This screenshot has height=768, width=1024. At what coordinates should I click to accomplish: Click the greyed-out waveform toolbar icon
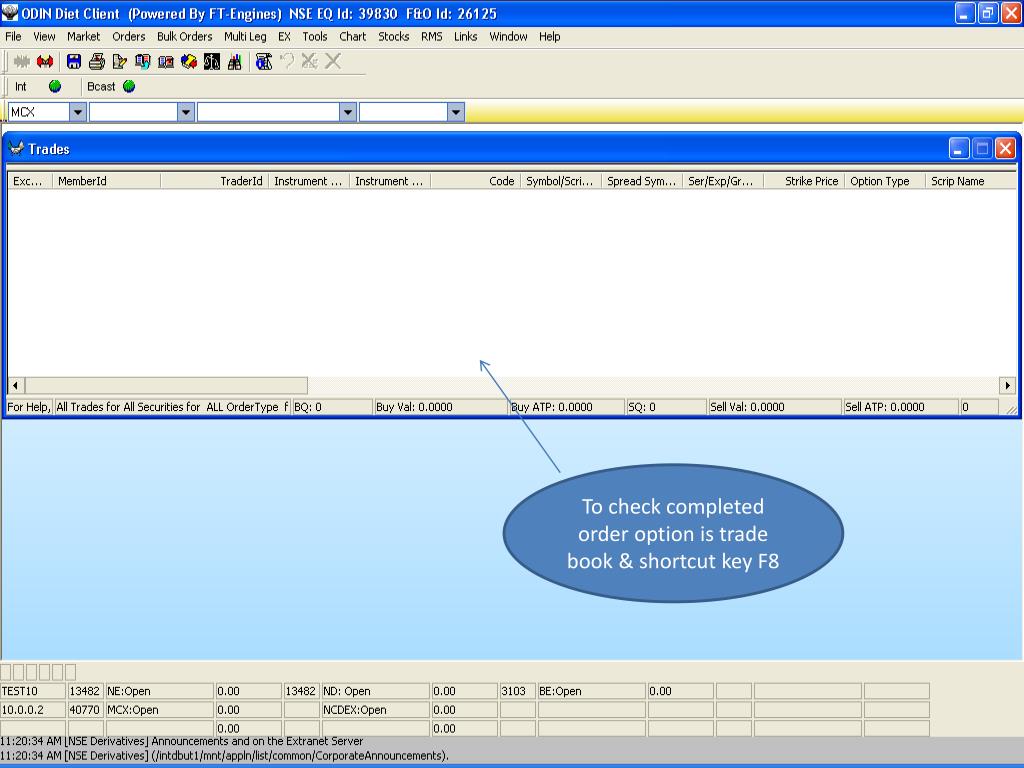pos(22,62)
